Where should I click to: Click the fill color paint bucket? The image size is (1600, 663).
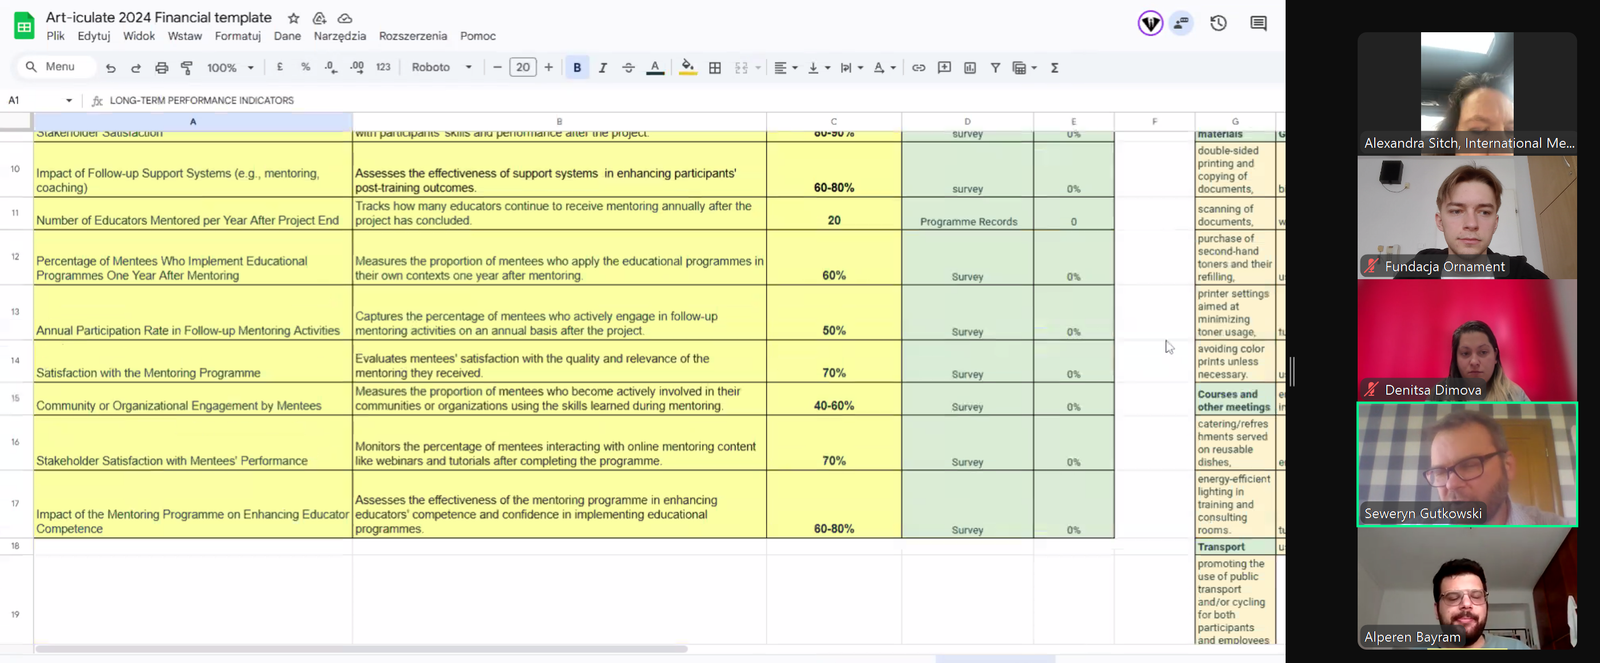[x=687, y=68]
